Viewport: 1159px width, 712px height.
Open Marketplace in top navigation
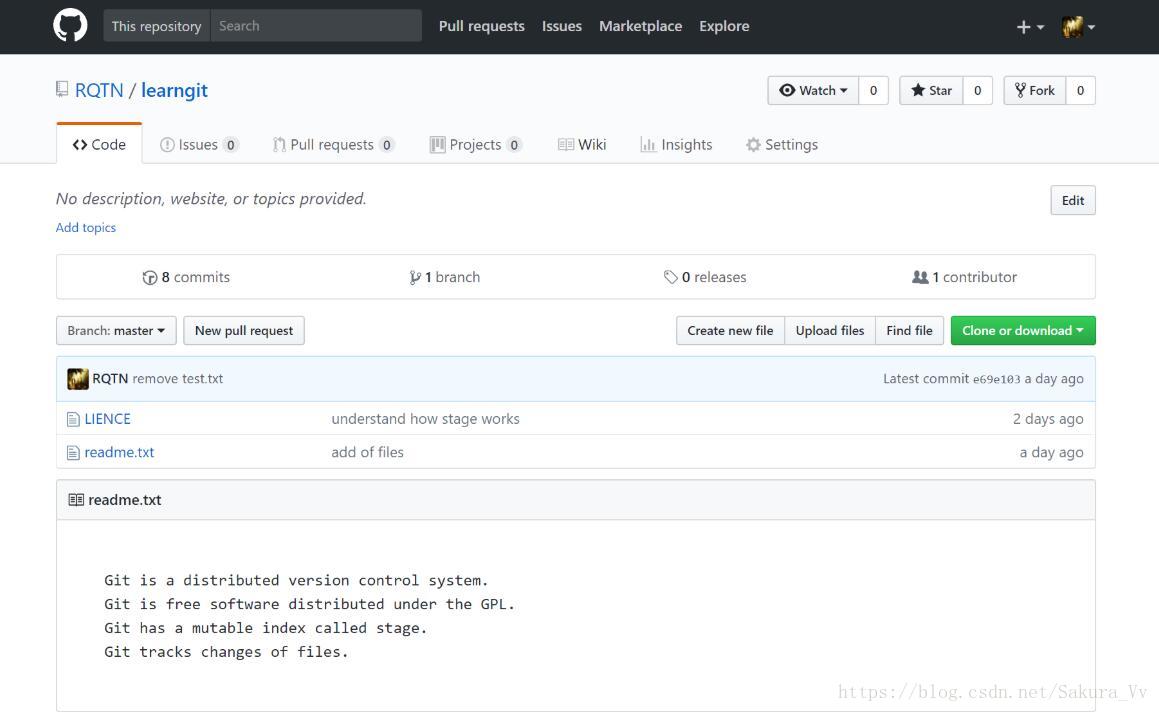641,26
